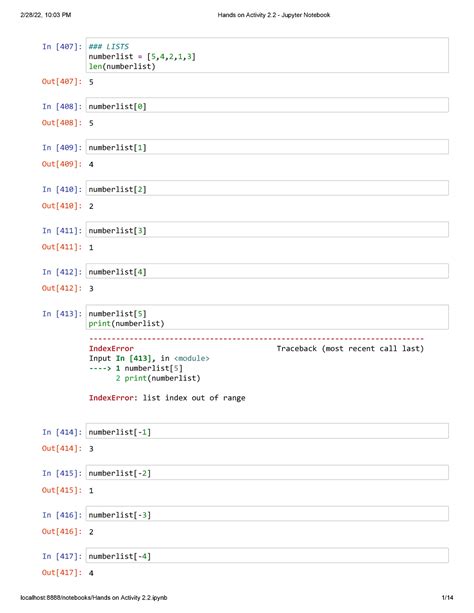474x613 pixels.
Task: Click the Out[417] output label
Action: 62,572
